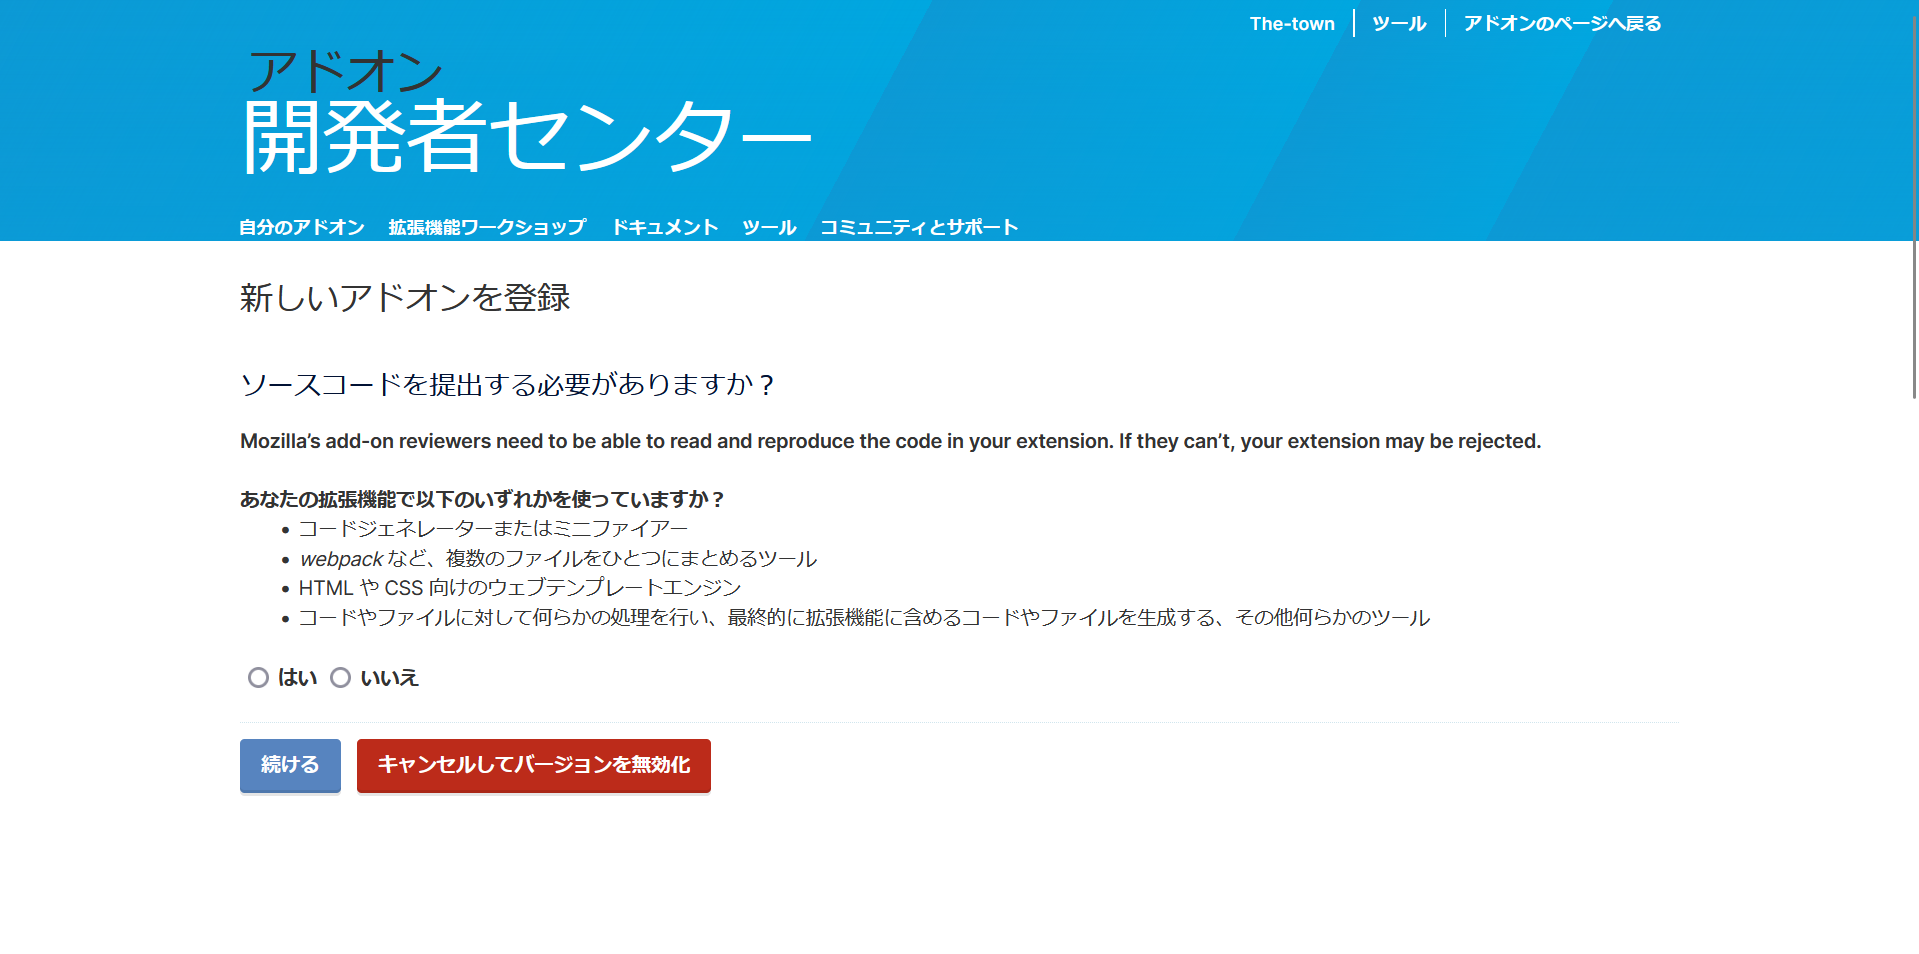Click the HTML や CSS bullet item
Viewport: 1919px width, 954px height.
point(519,588)
